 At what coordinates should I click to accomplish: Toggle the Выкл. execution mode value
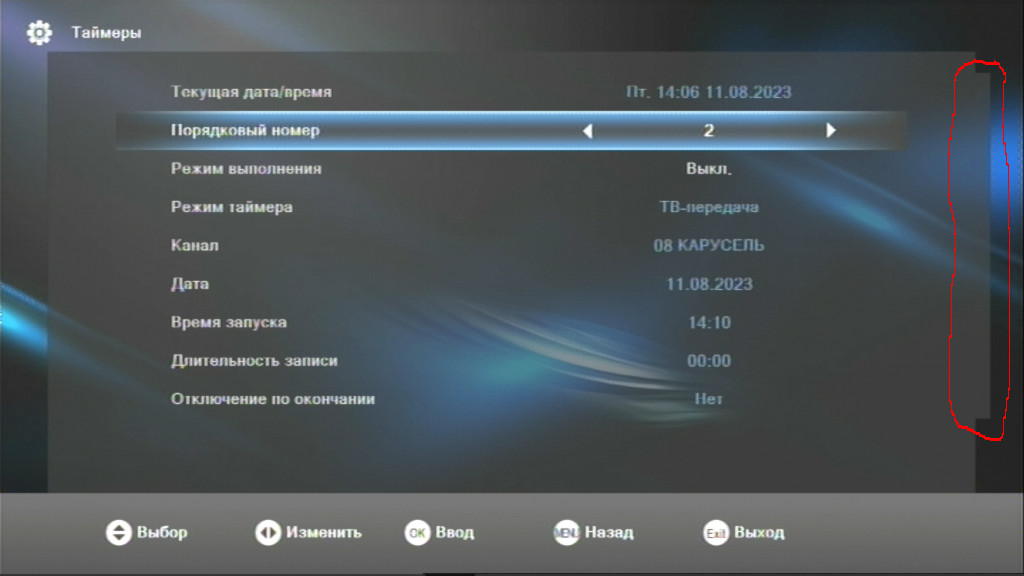pyautogui.click(x=709, y=168)
